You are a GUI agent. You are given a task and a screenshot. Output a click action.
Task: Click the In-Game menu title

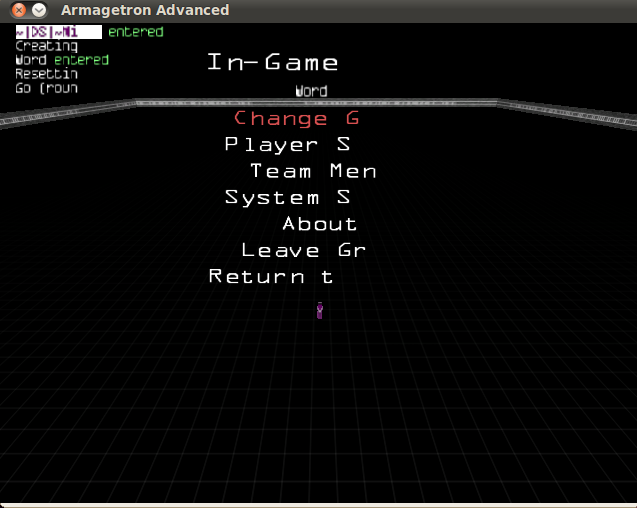point(272,63)
